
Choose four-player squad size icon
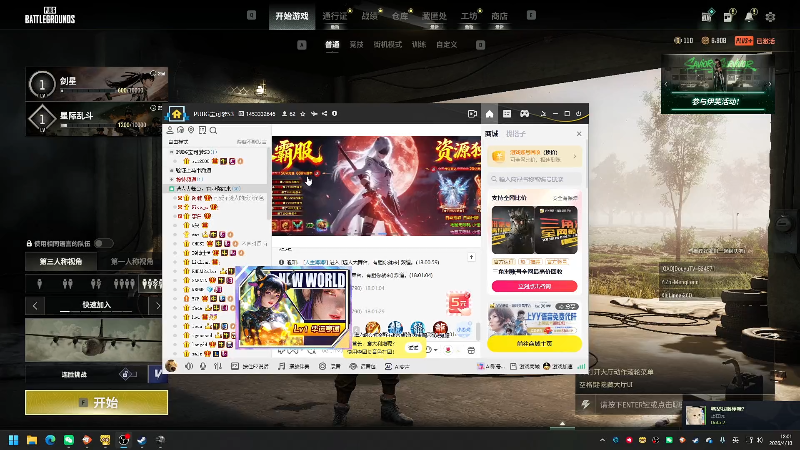[124, 284]
